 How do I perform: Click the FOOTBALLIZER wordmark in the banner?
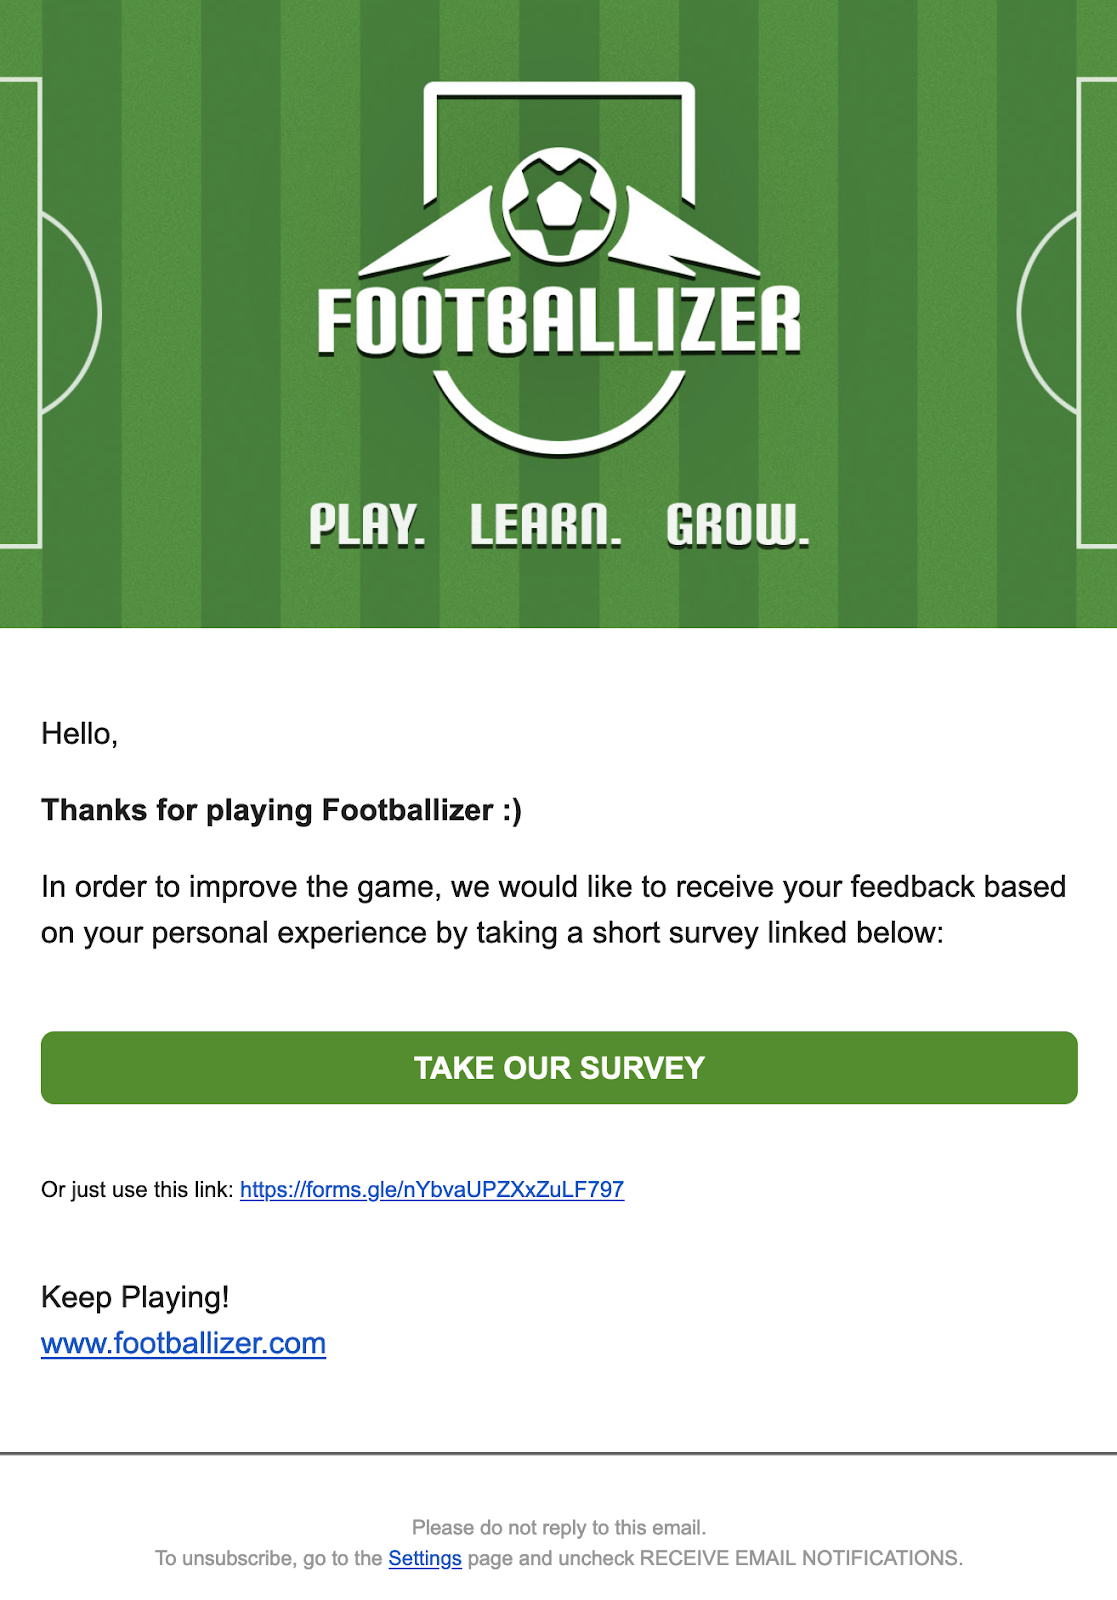coord(559,321)
